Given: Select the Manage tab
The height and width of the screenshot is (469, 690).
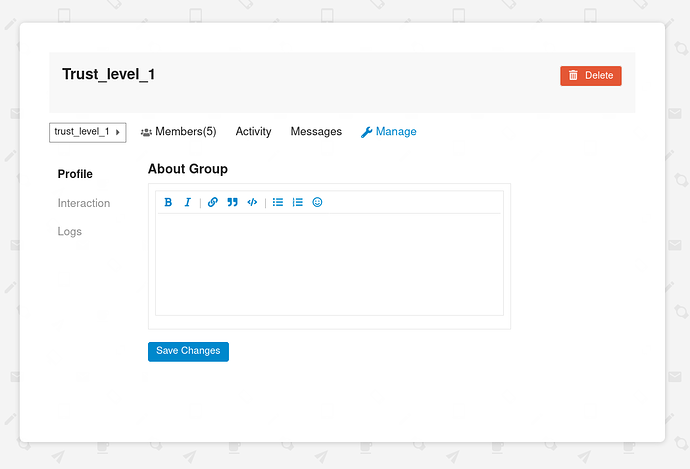Looking at the screenshot, I should pos(389,132).
